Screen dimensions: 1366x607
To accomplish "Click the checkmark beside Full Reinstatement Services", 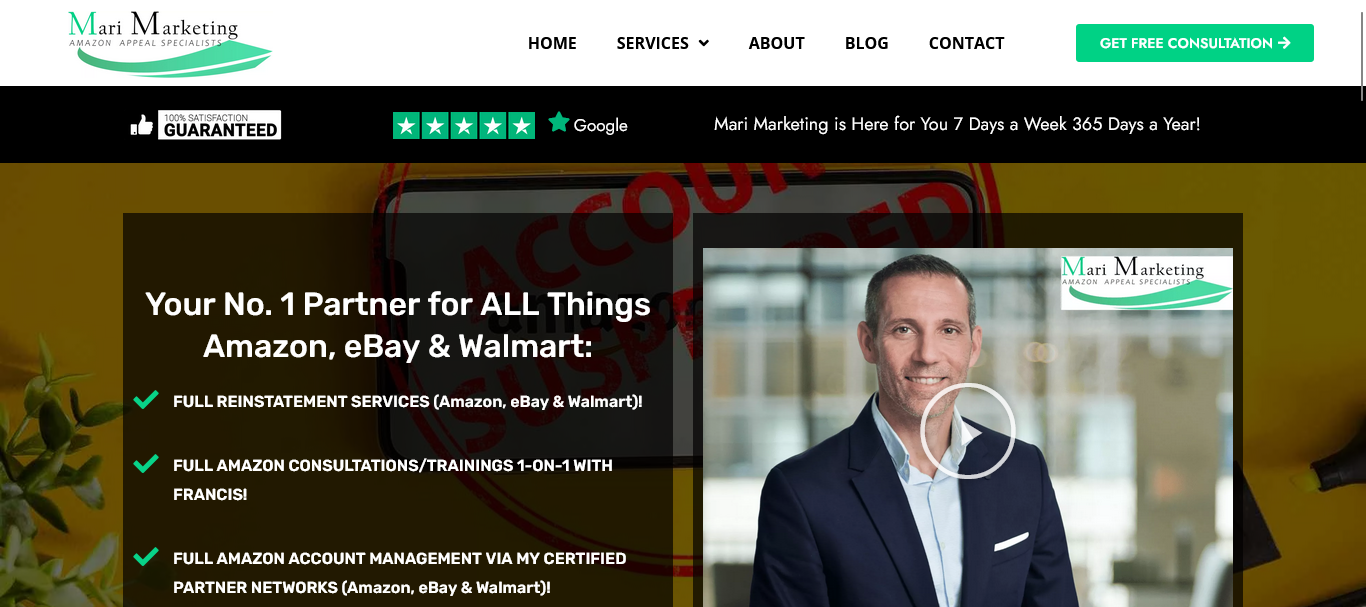I will 146,400.
